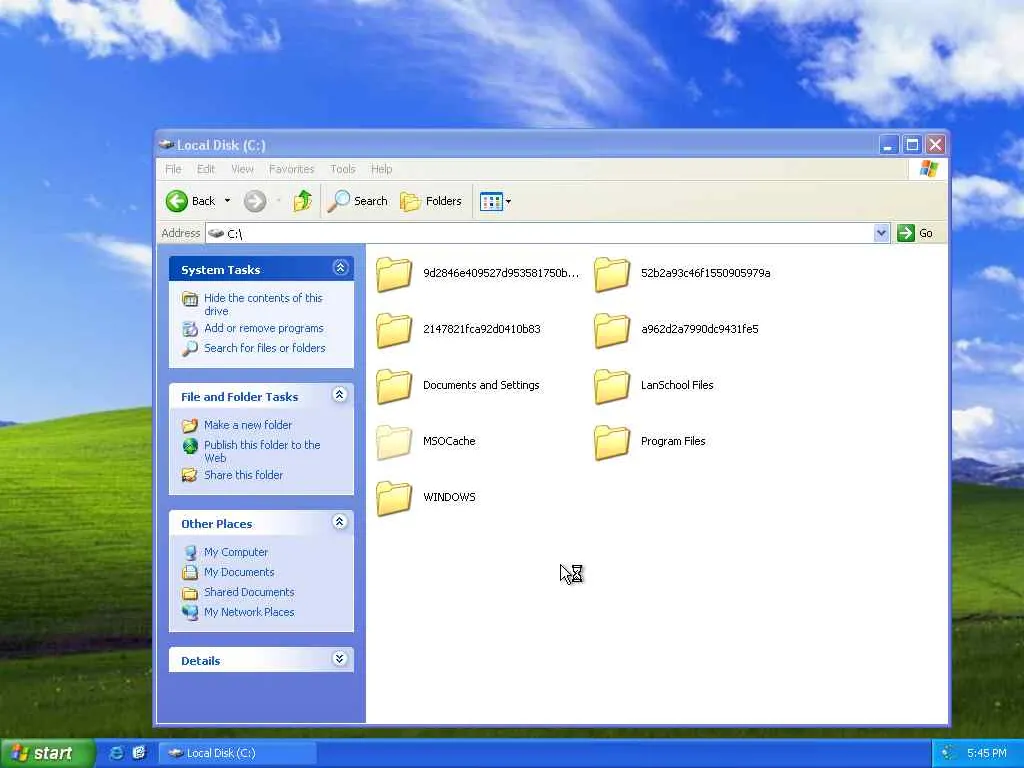The height and width of the screenshot is (768, 1024).
Task: Maximize the Local Disk (C:) window
Action: click(x=912, y=144)
